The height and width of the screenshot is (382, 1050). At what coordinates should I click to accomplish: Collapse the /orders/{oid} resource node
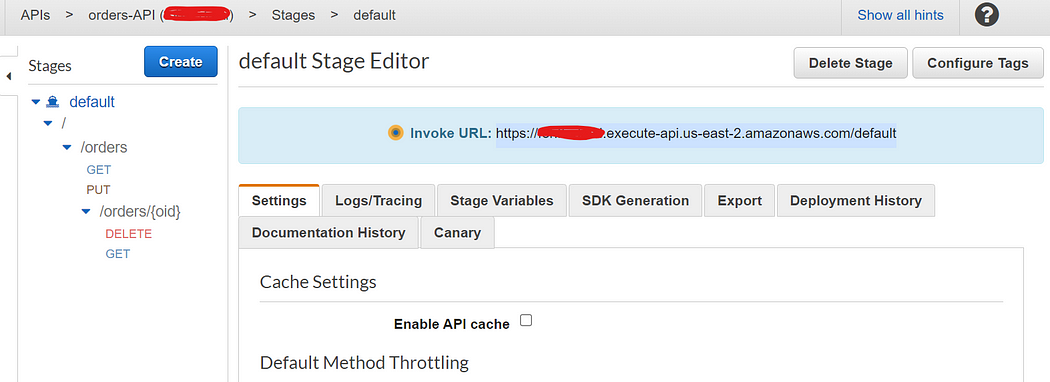pos(86,211)
